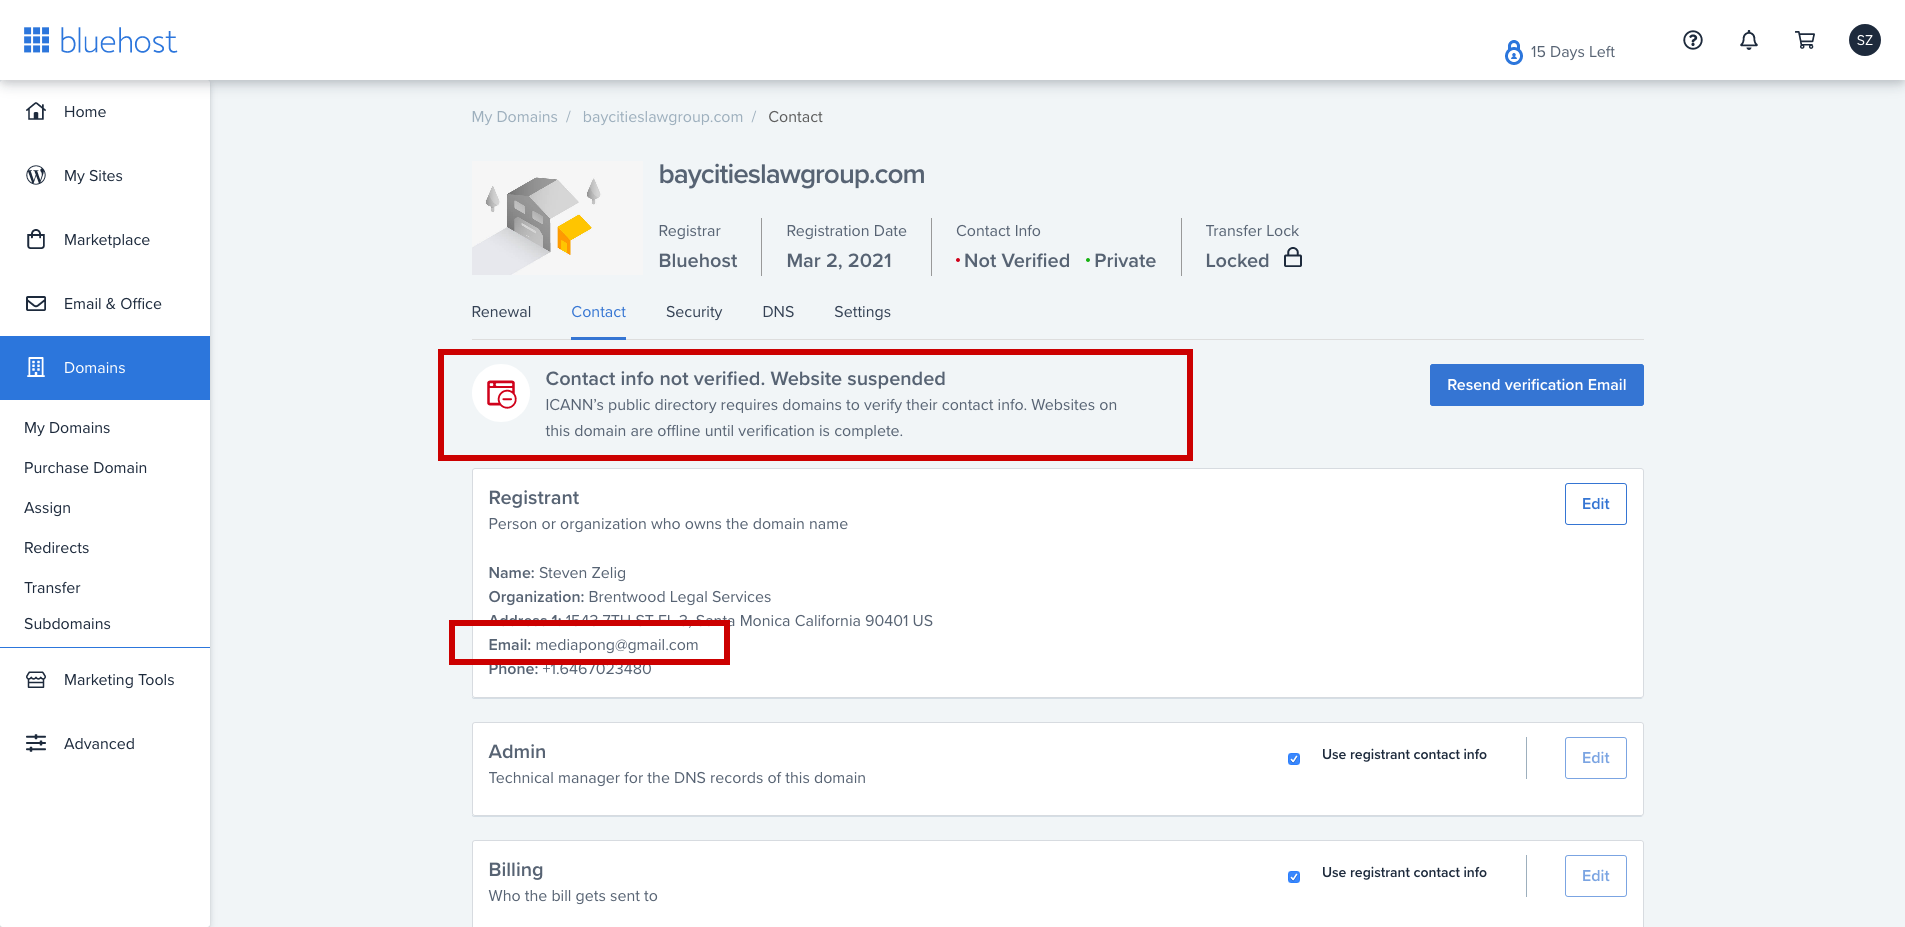1905x927 pixels.
Task: Click the bluehost grid logo icon
Action: point(37,40)
